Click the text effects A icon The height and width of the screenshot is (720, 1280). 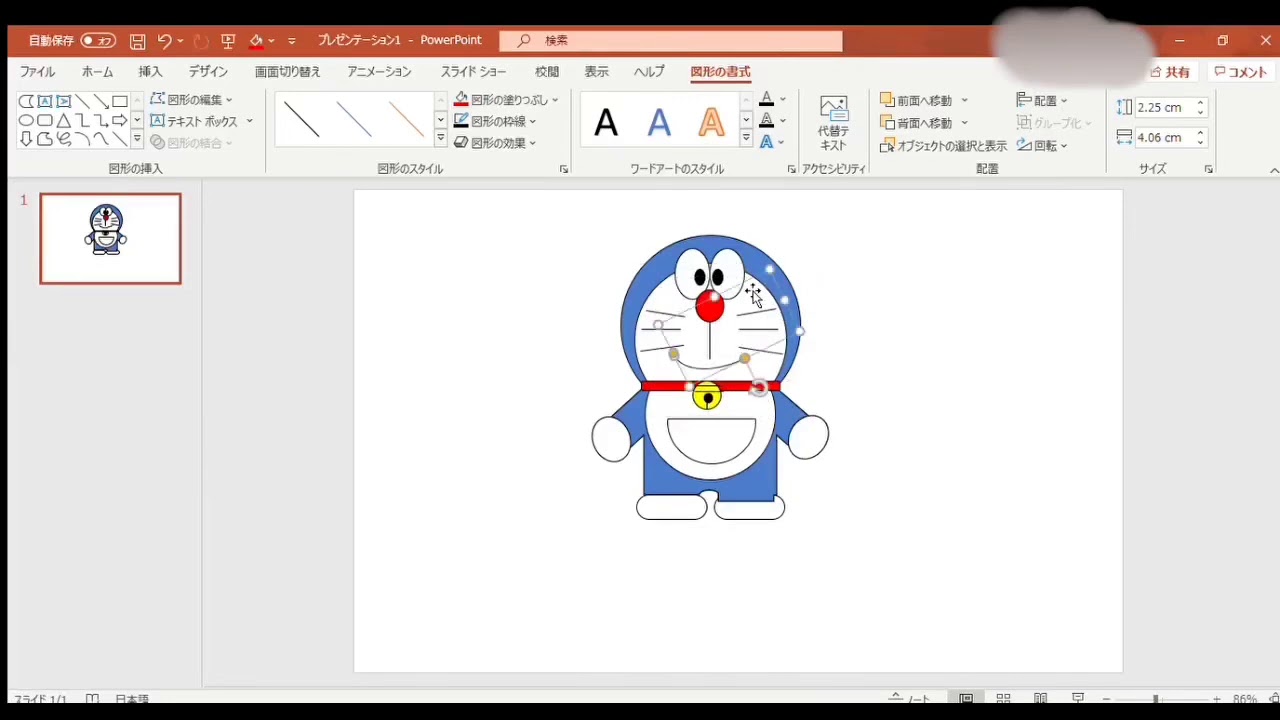tap(766, 143)
